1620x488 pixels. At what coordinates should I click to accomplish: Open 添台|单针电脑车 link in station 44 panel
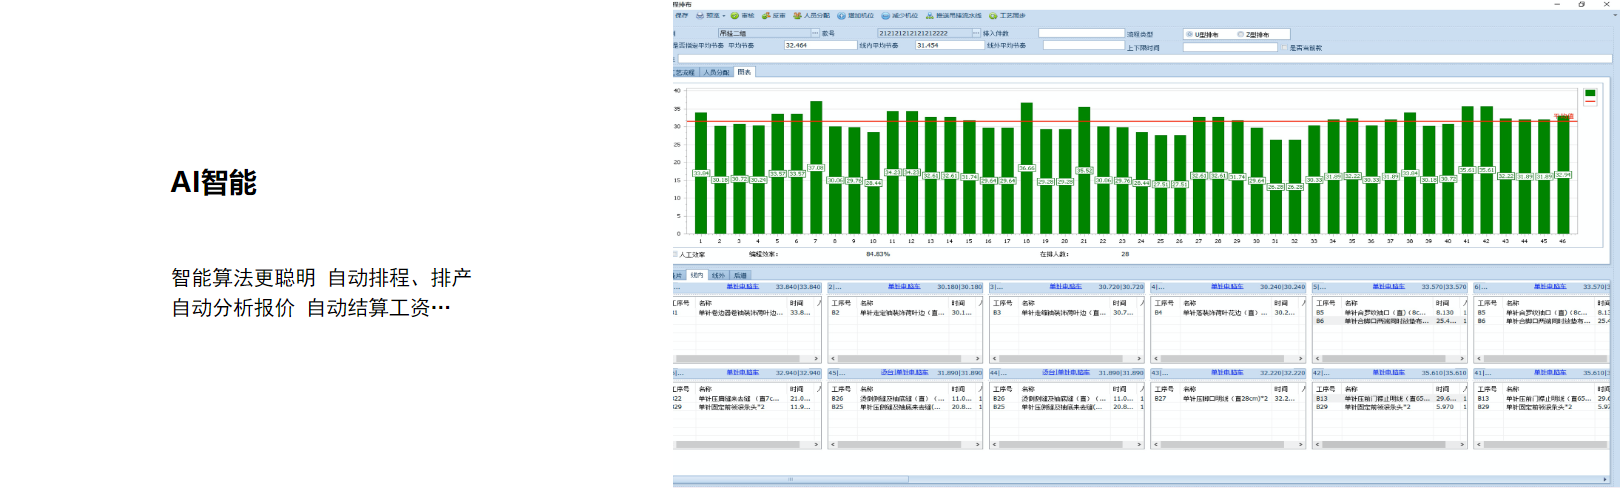click(x=1066, y=373)
